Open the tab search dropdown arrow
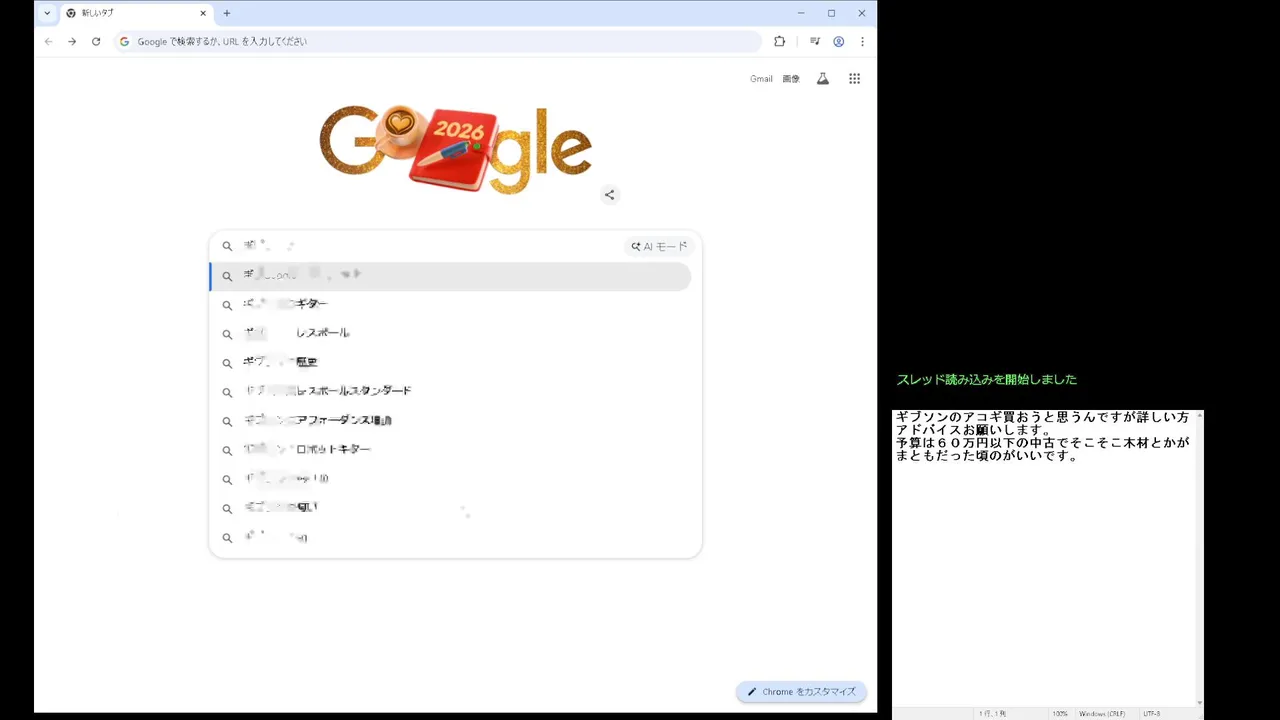1280x720 pixels. click(x=47, y=13)
